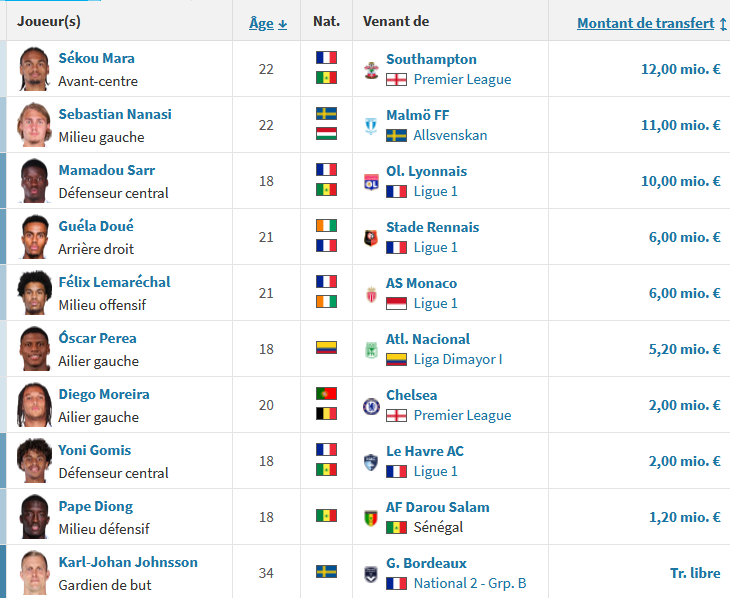Click the Le Havre AC club crest
Screen dimensions: 730x598
click(371, 462)
